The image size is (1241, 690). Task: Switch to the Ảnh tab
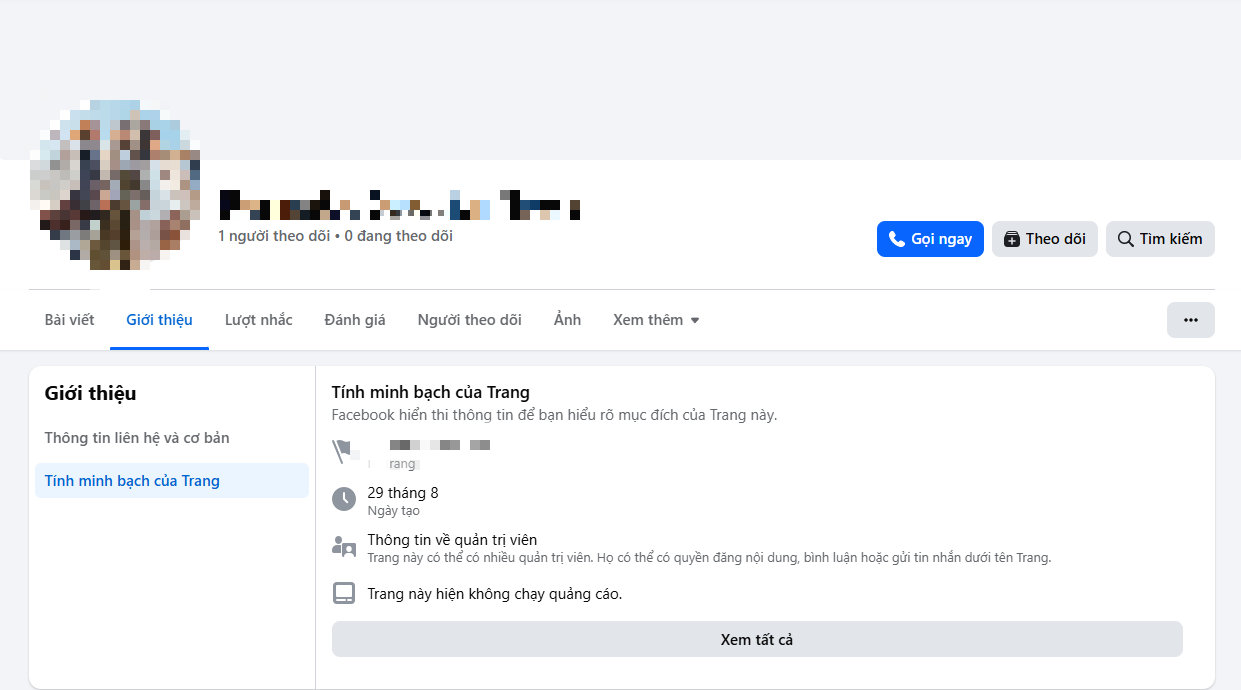point(567,320)
